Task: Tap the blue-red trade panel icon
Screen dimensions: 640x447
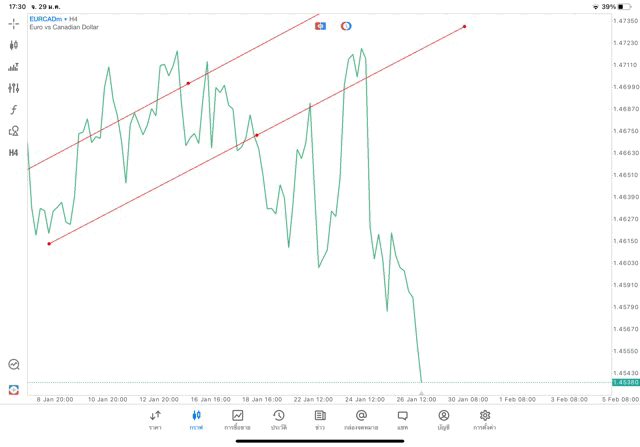Action: point(320,26)
